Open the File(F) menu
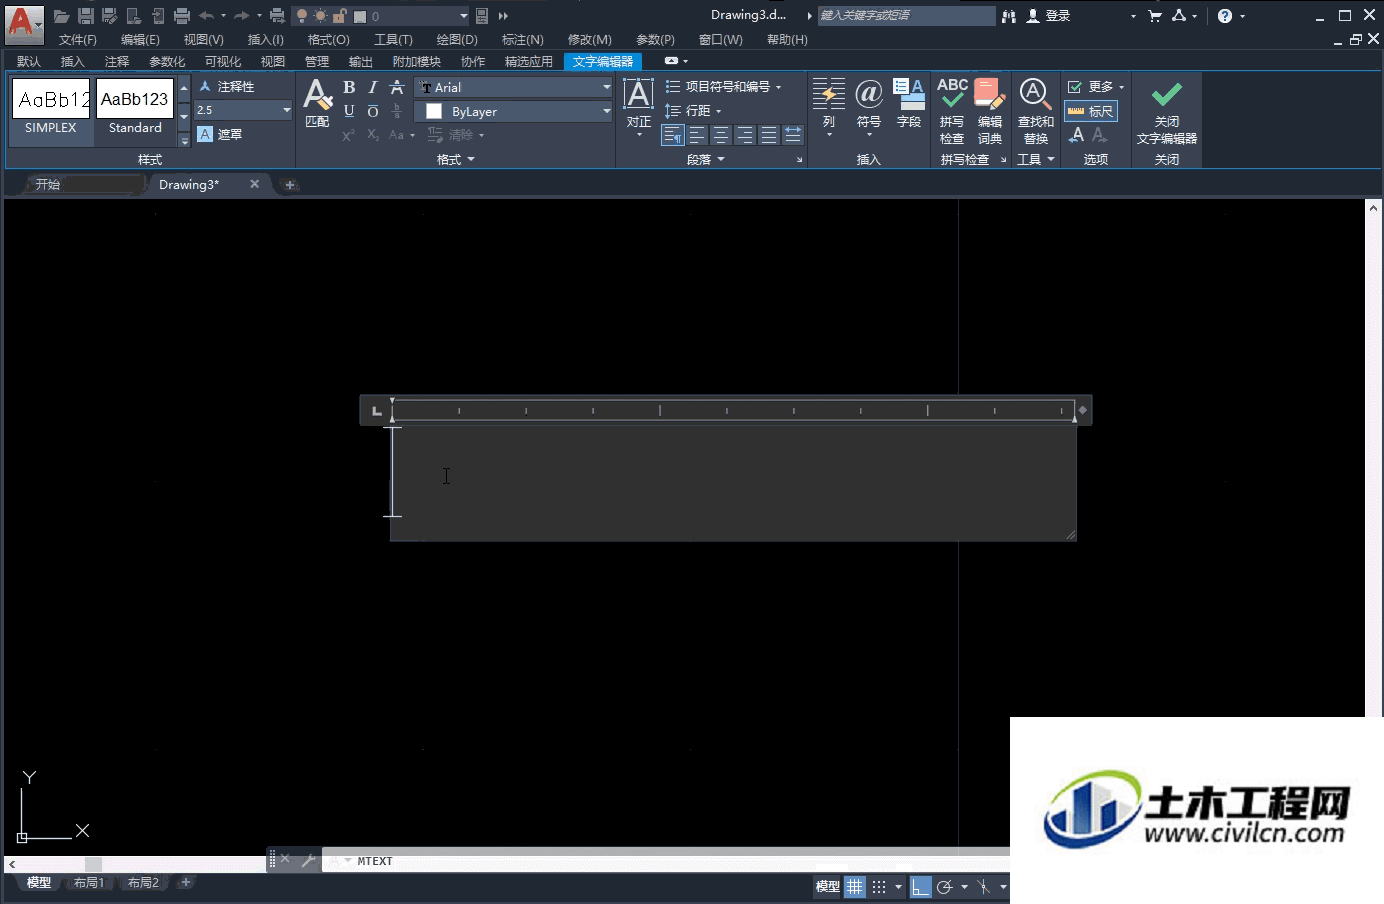Viewport: 1384px width, 904px height. (x=78, y=40)
